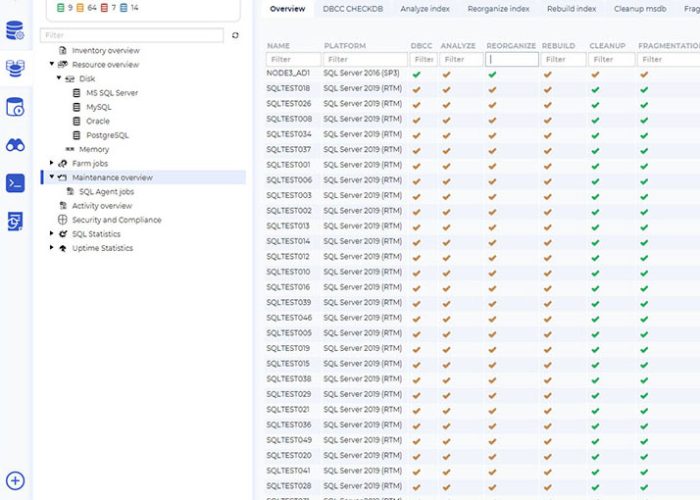The height and width of the screenshot is (500, 700).
Task: Click the add plus circle button
Action: (15, 481)
